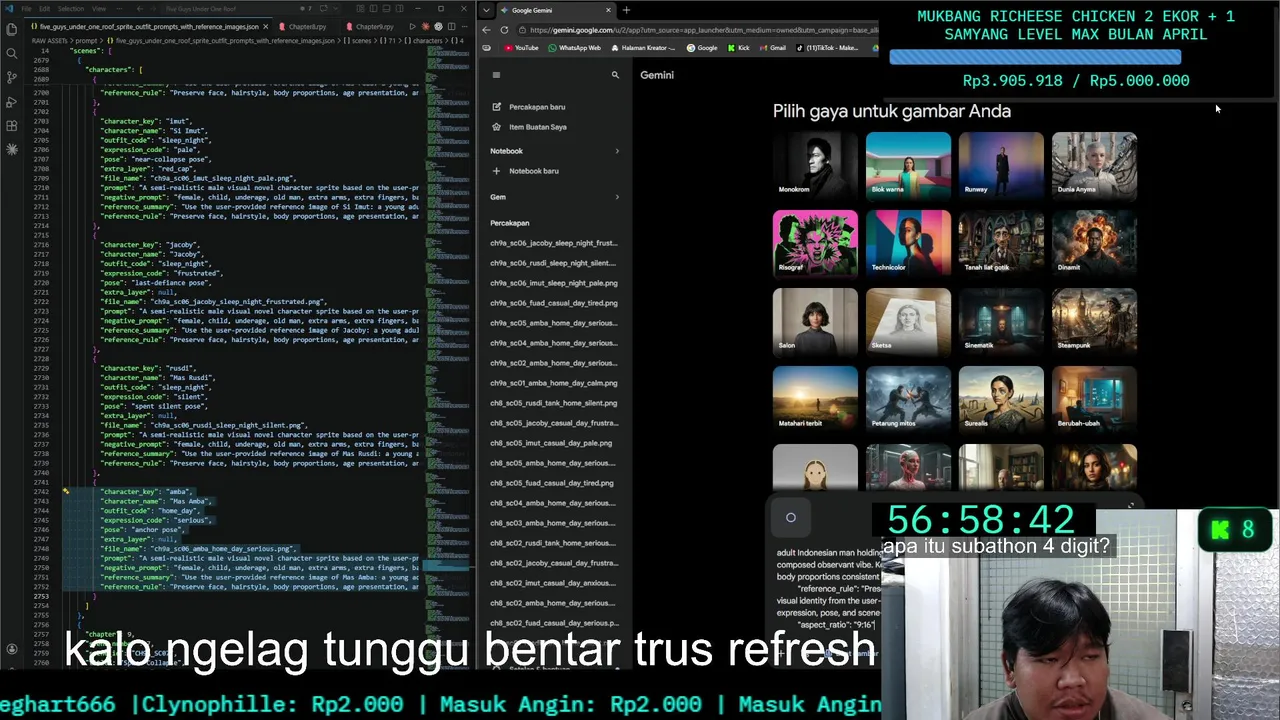This screenshot has width=1280, height=720.
Task: Open chat ch9a_sc06_imut_sleep_night_pale.png
Action: coord(554,283)
